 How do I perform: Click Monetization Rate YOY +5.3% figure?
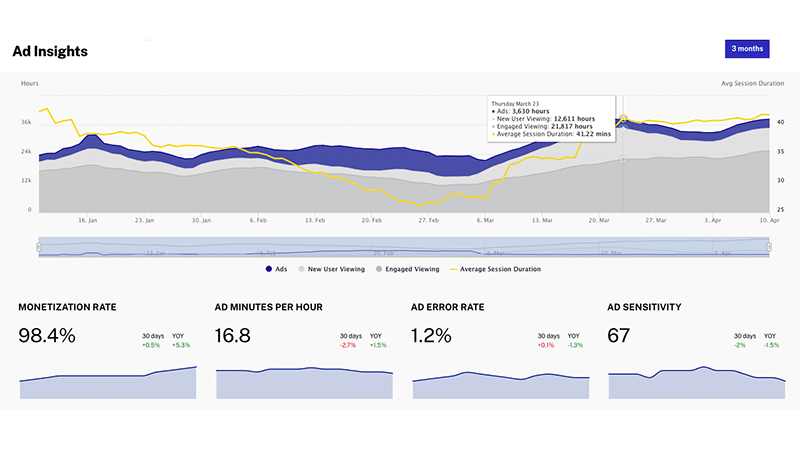pos(180,345)
